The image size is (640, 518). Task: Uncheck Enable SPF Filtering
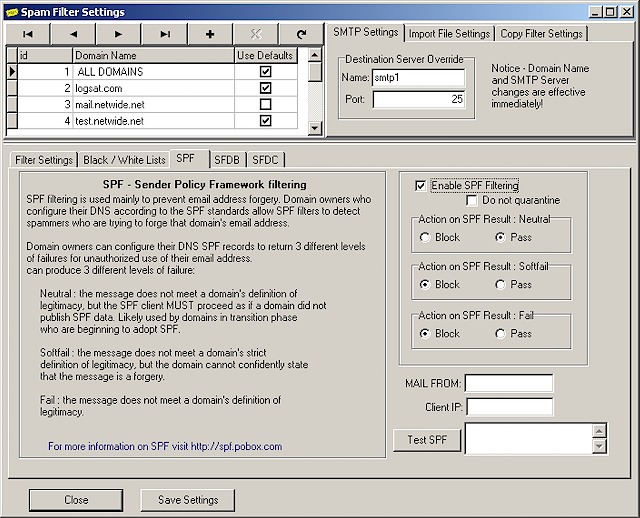tap(420, 186)
